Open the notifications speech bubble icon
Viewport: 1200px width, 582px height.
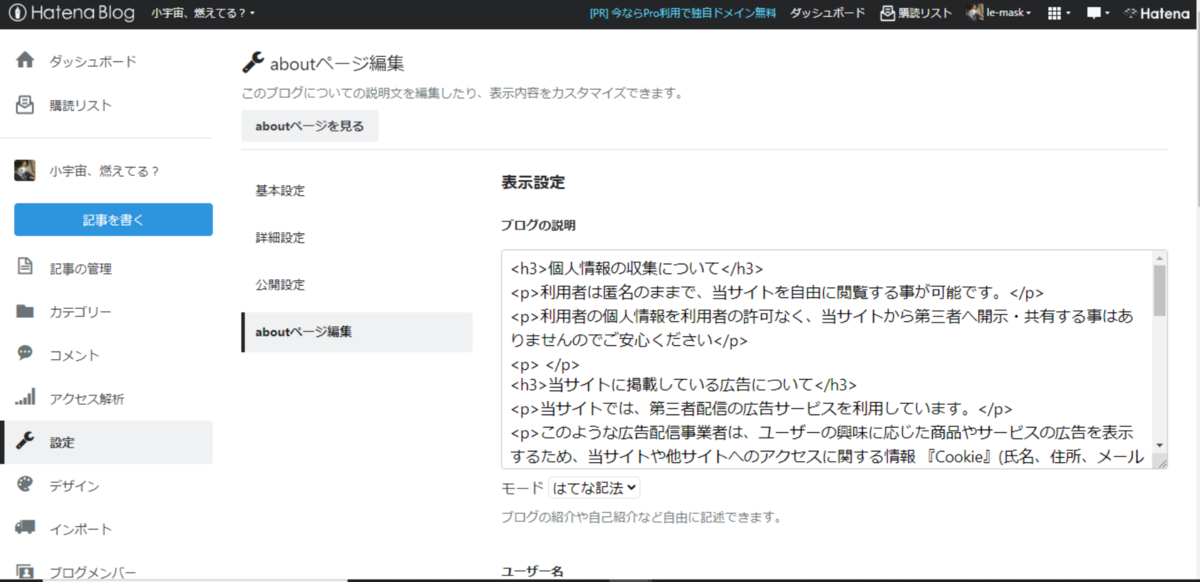click(x=1098, y=13)
